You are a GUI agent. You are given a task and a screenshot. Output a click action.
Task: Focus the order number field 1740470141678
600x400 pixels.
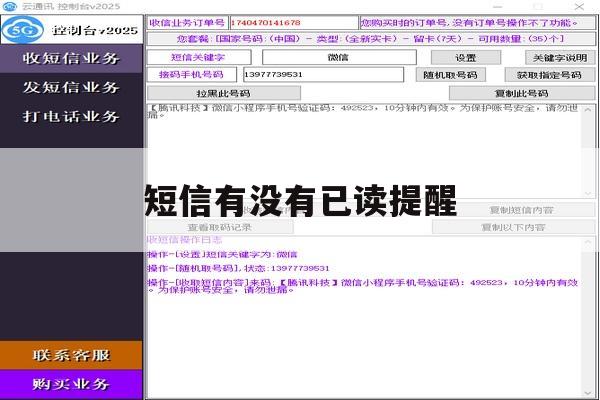point(293,23)
